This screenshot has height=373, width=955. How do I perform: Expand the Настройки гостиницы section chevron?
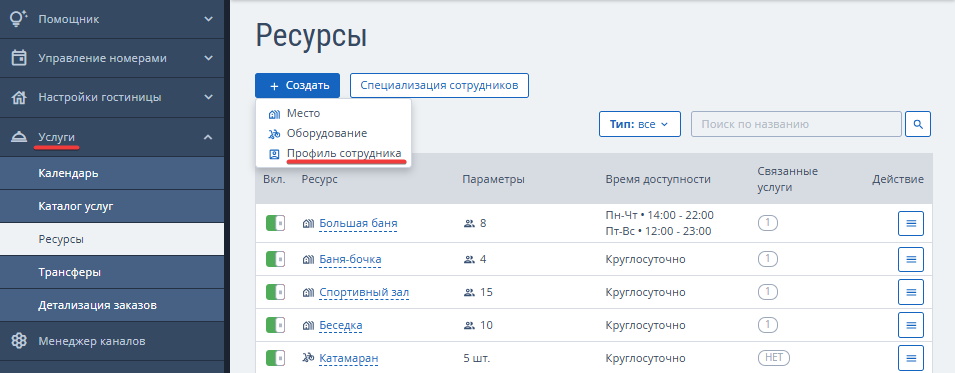tap(208, 97)
